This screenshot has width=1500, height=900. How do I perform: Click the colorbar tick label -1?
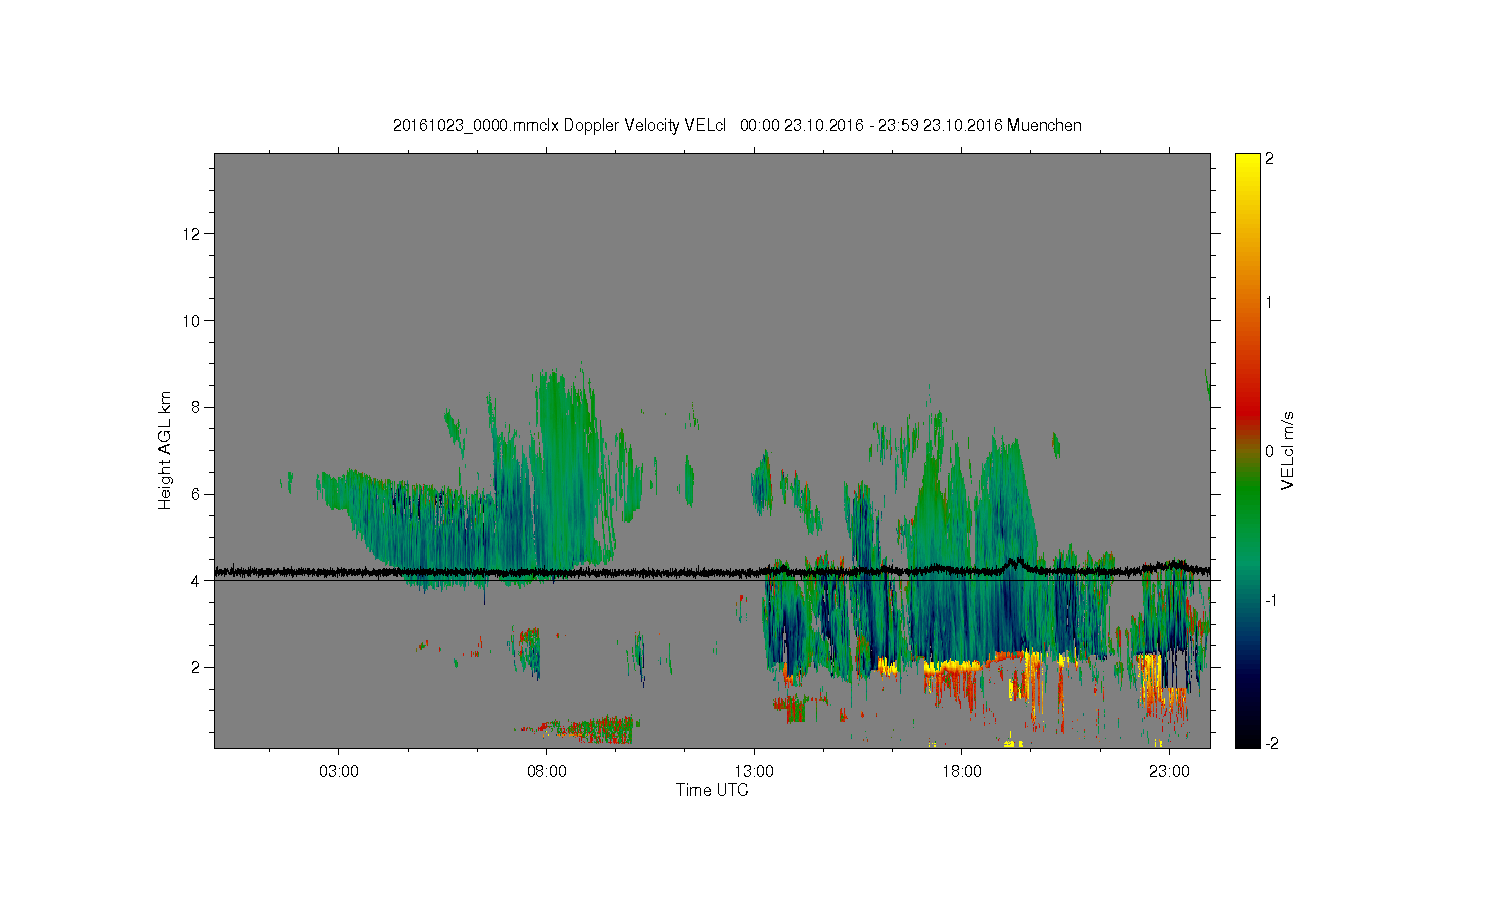[x=1271, y=600]
